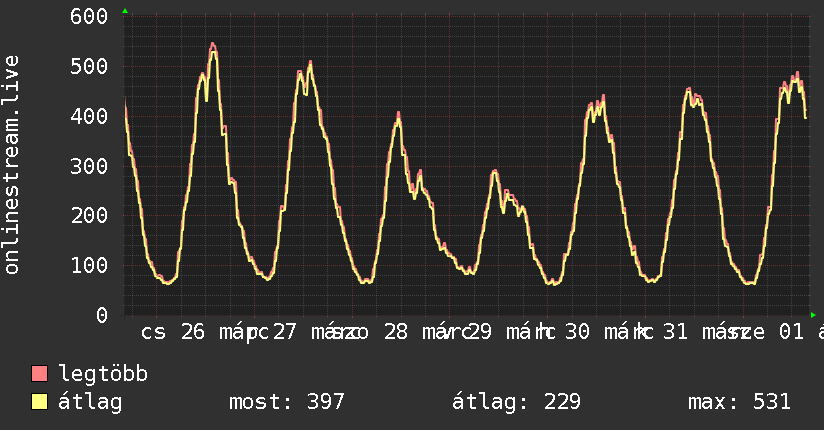The image size is (824, 430).
Task: Click the yellow átlag legend color swatch
Action: point(39,402)
